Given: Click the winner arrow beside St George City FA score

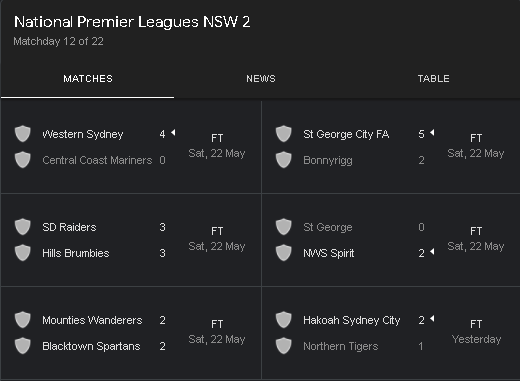Looking at the screenshot, I should (x=432, y=133).
